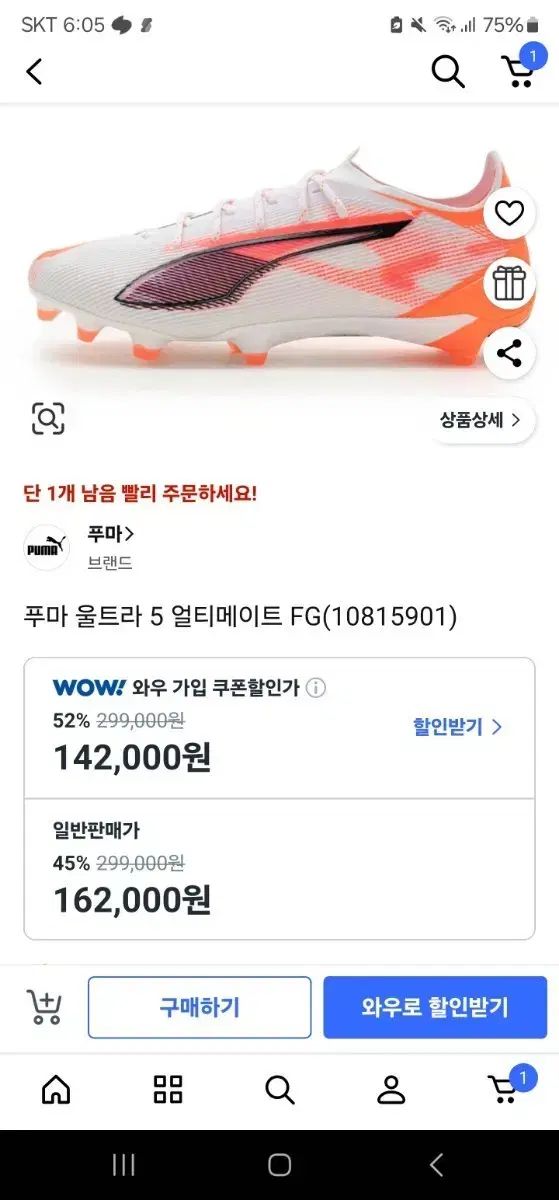This screenshot has width=559, height=1200.
Task: Open my account profile tab
Action: click(x=391, y=1089)
